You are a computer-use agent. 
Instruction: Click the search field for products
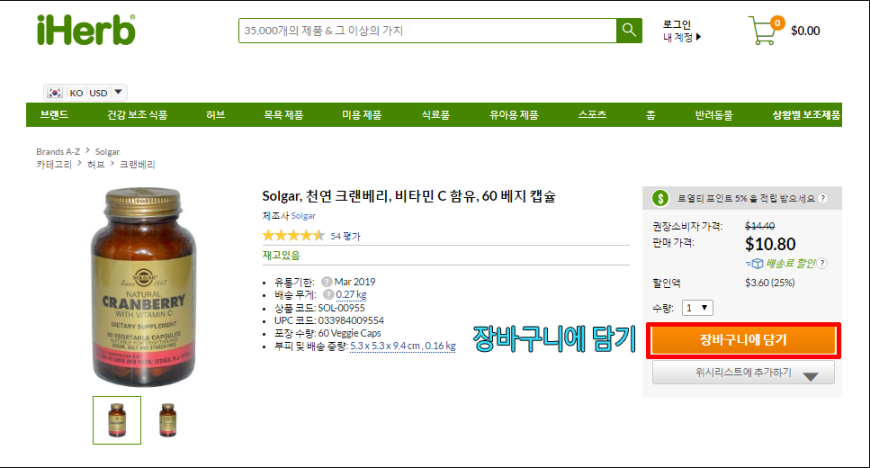[x=427, y=31]
